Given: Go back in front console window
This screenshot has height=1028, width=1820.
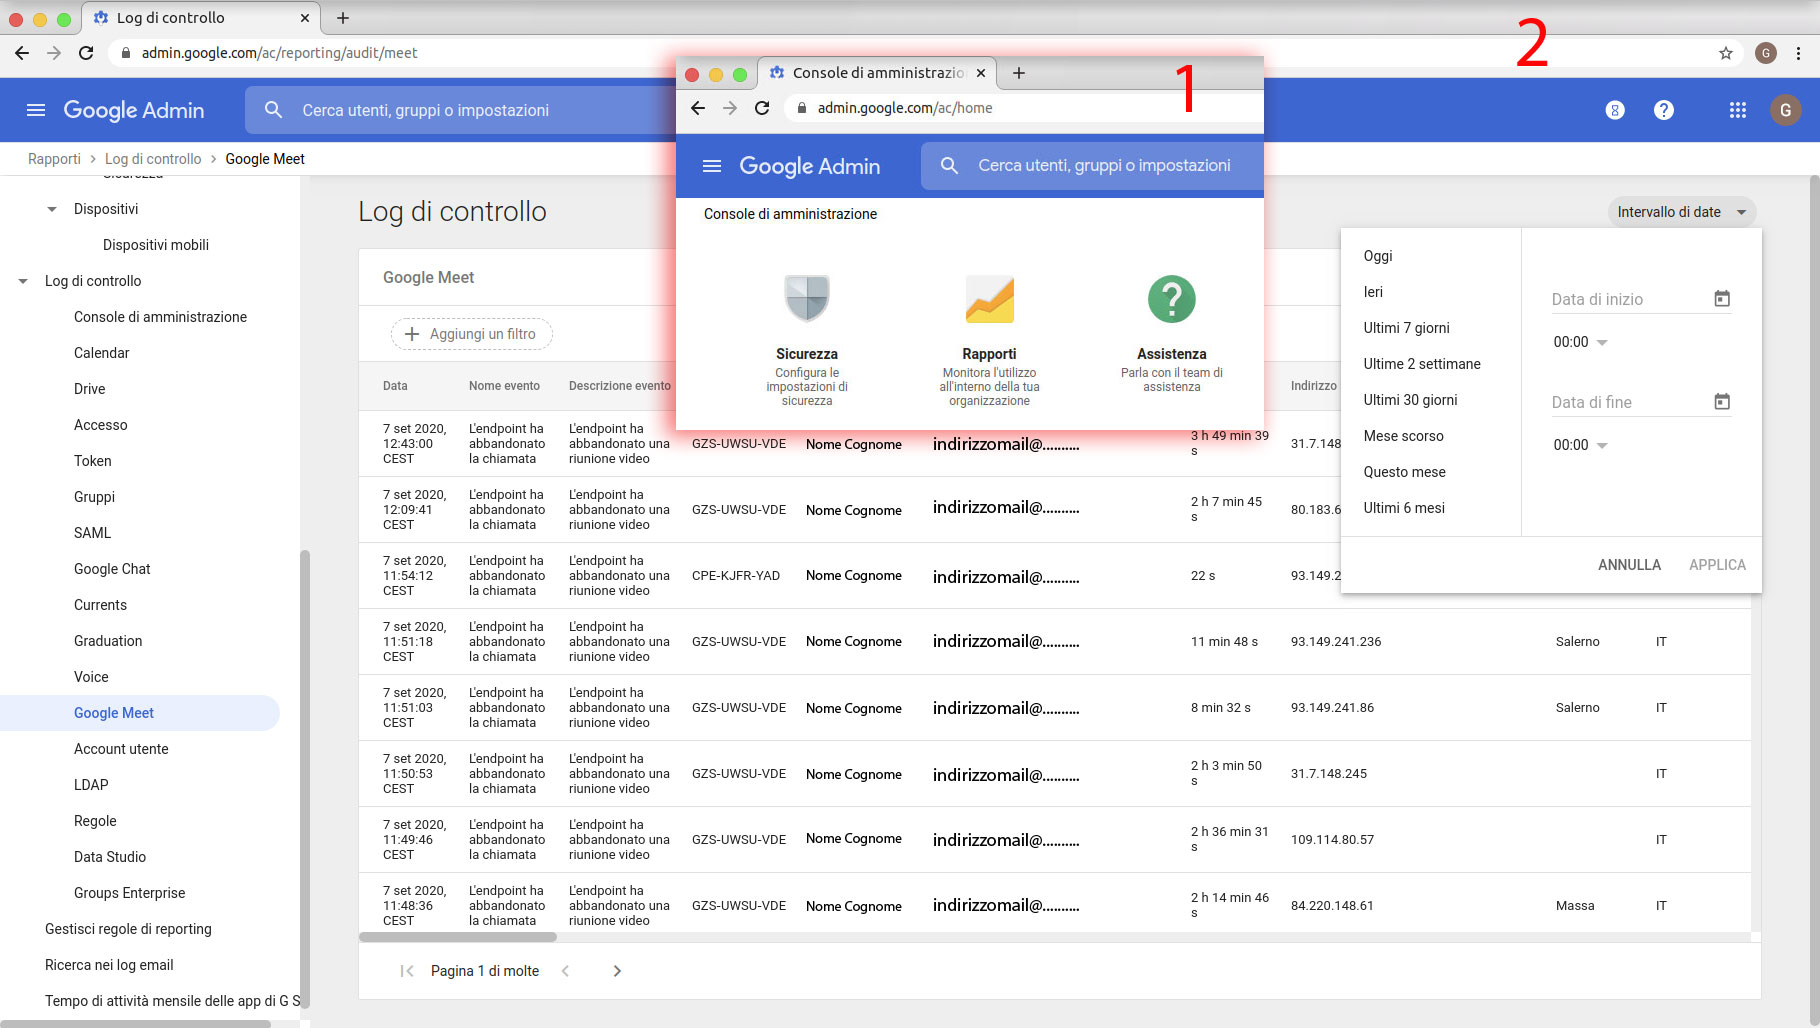Looking at the screenshot, I should 698,108.
